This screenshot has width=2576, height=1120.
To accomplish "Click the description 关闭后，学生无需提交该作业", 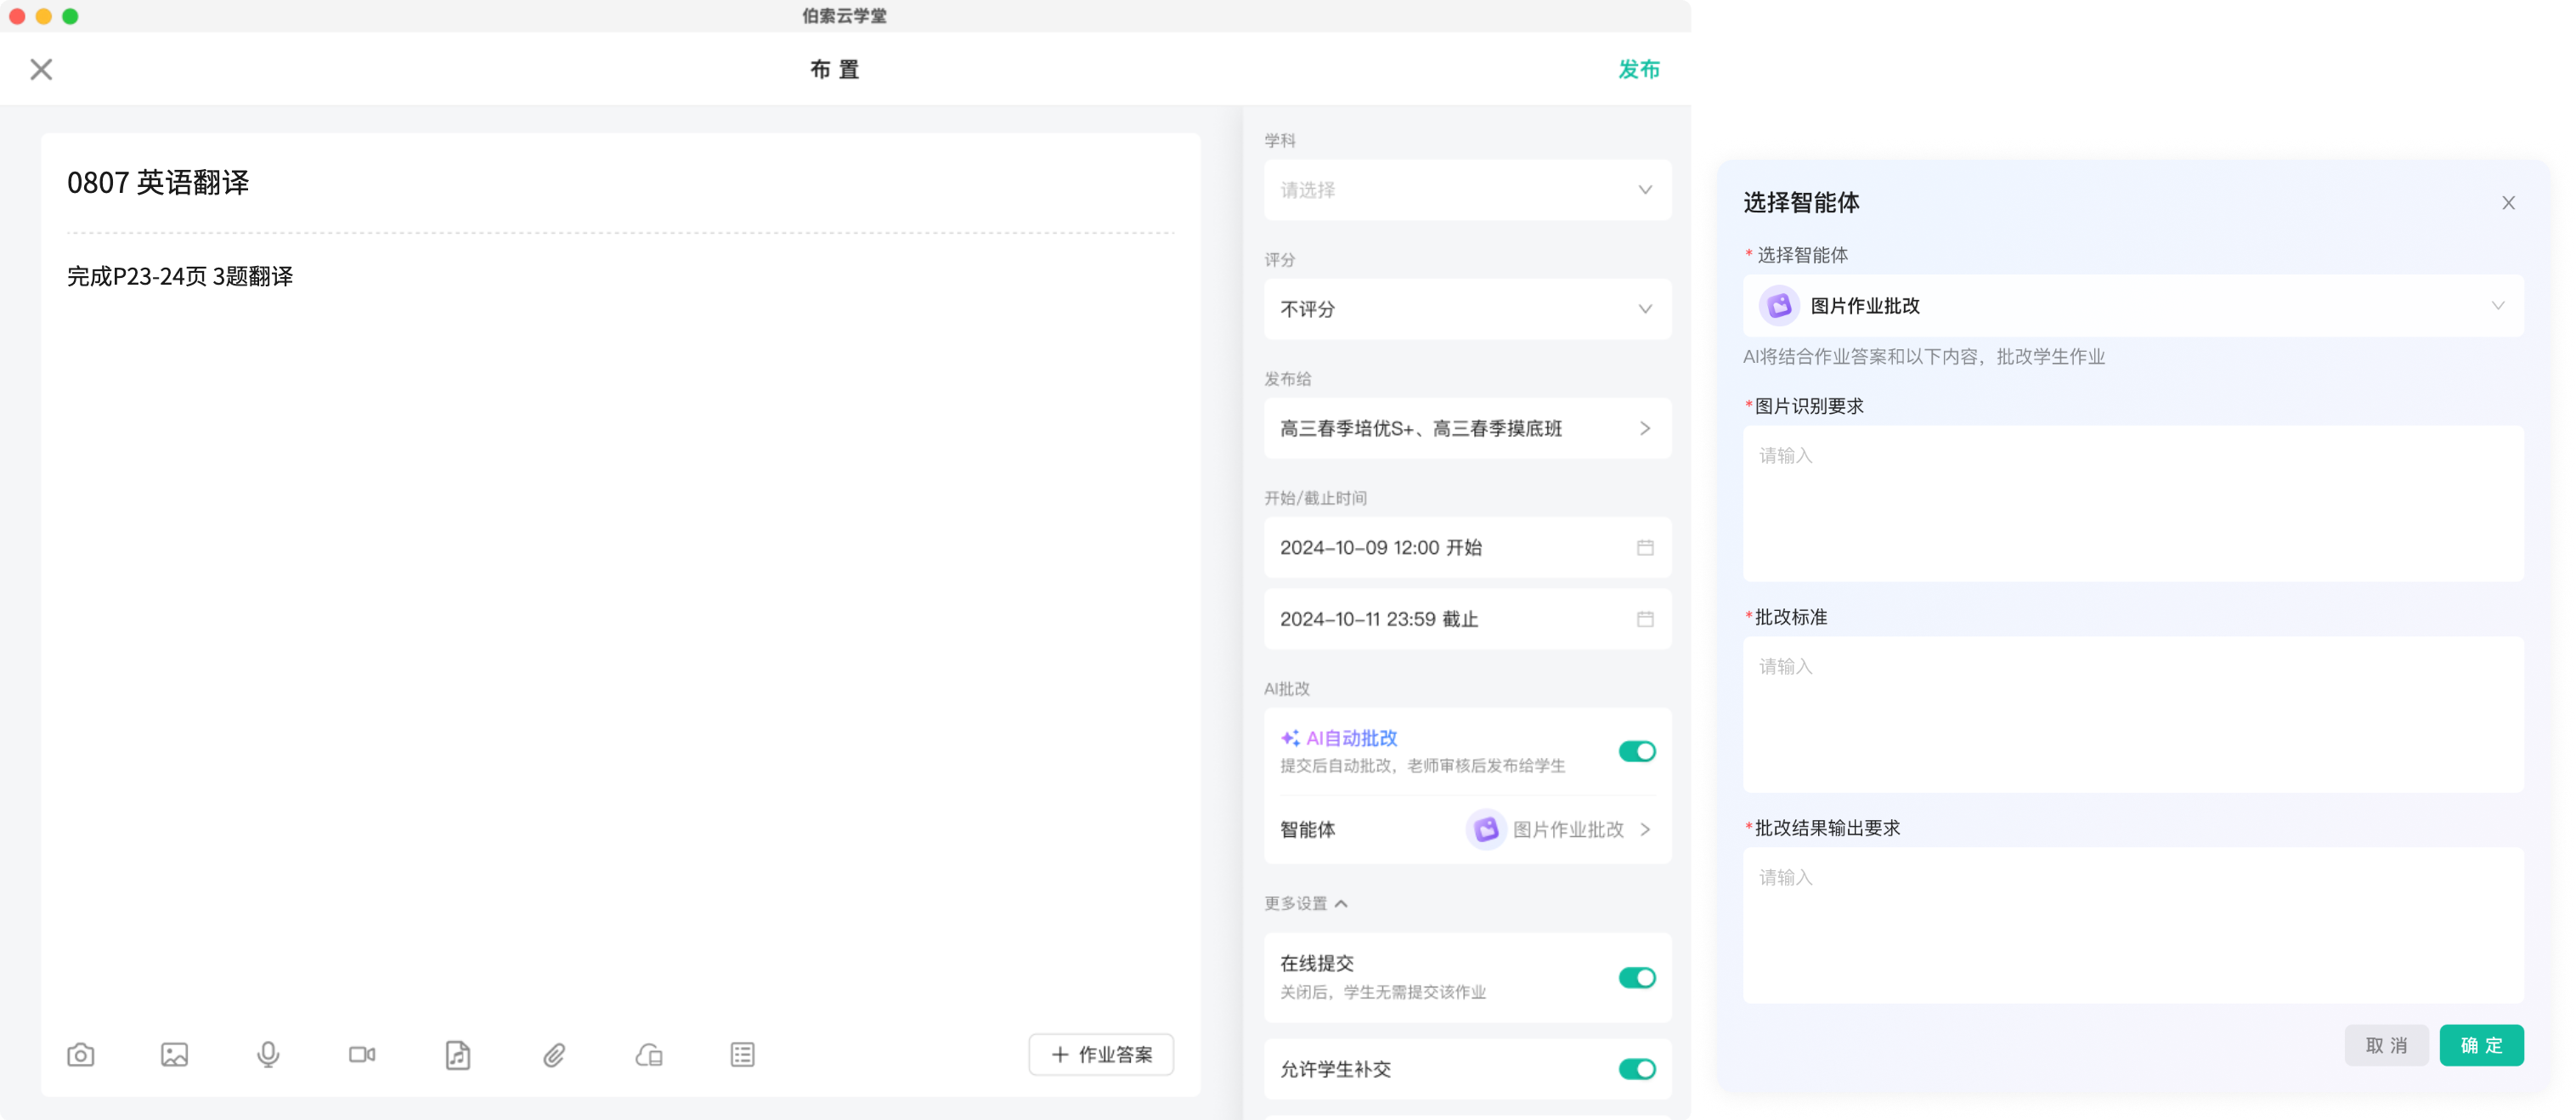I will [x=1383, y=992].
